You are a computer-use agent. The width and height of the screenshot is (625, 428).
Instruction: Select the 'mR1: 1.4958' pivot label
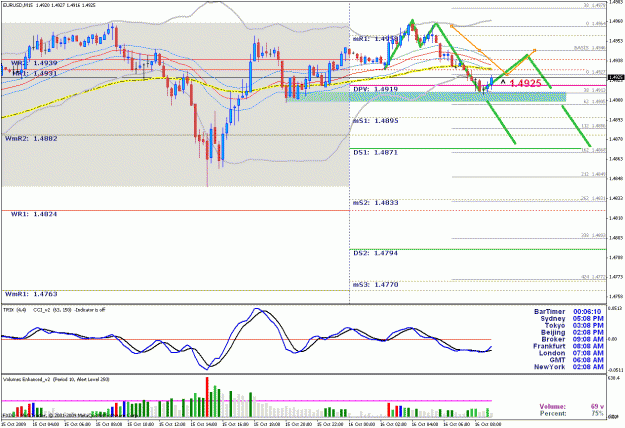click(375, 39)
